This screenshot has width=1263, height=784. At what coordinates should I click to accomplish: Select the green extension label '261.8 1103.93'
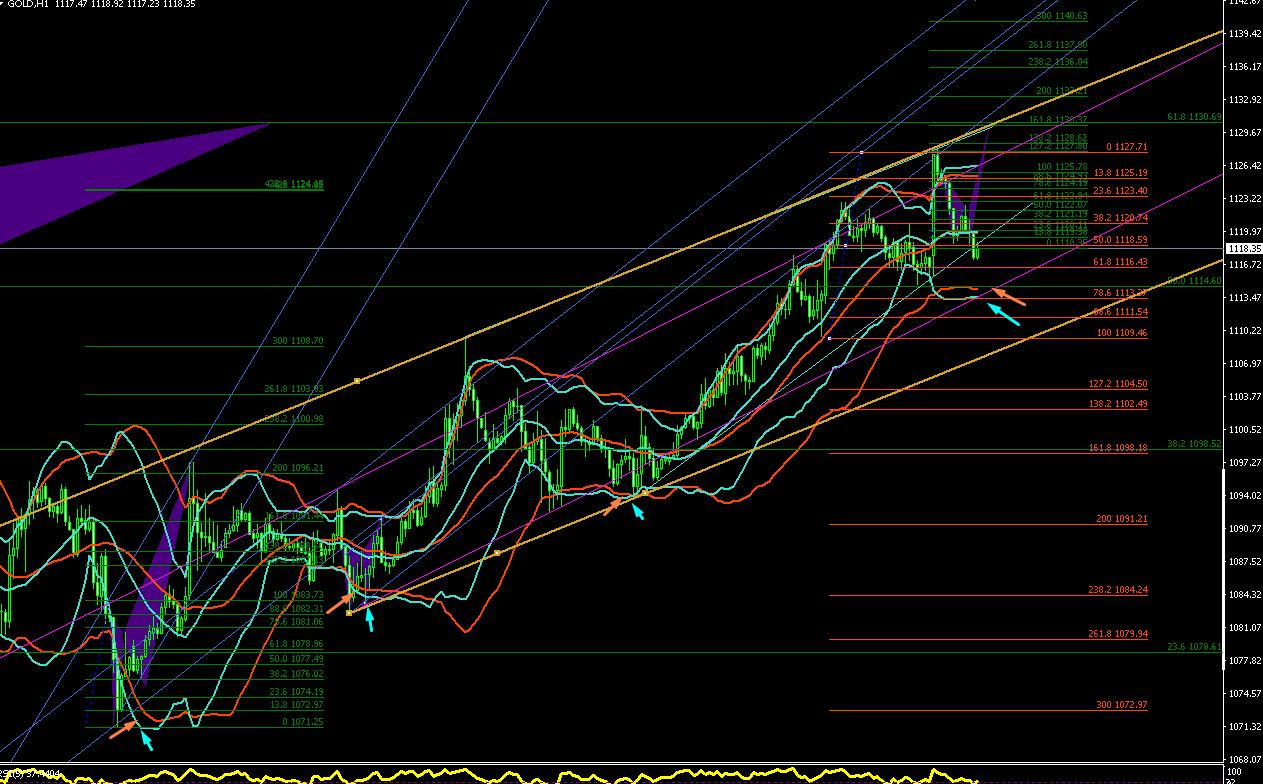point(294,389)
